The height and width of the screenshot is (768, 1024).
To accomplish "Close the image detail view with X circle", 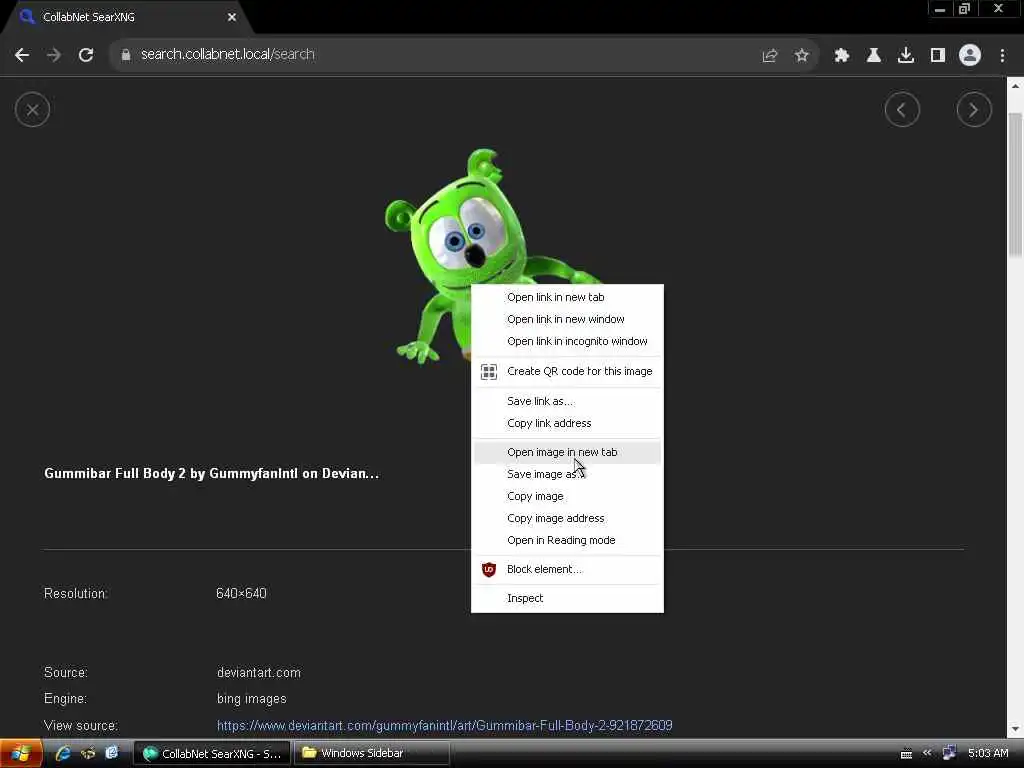I will [32, 110].
